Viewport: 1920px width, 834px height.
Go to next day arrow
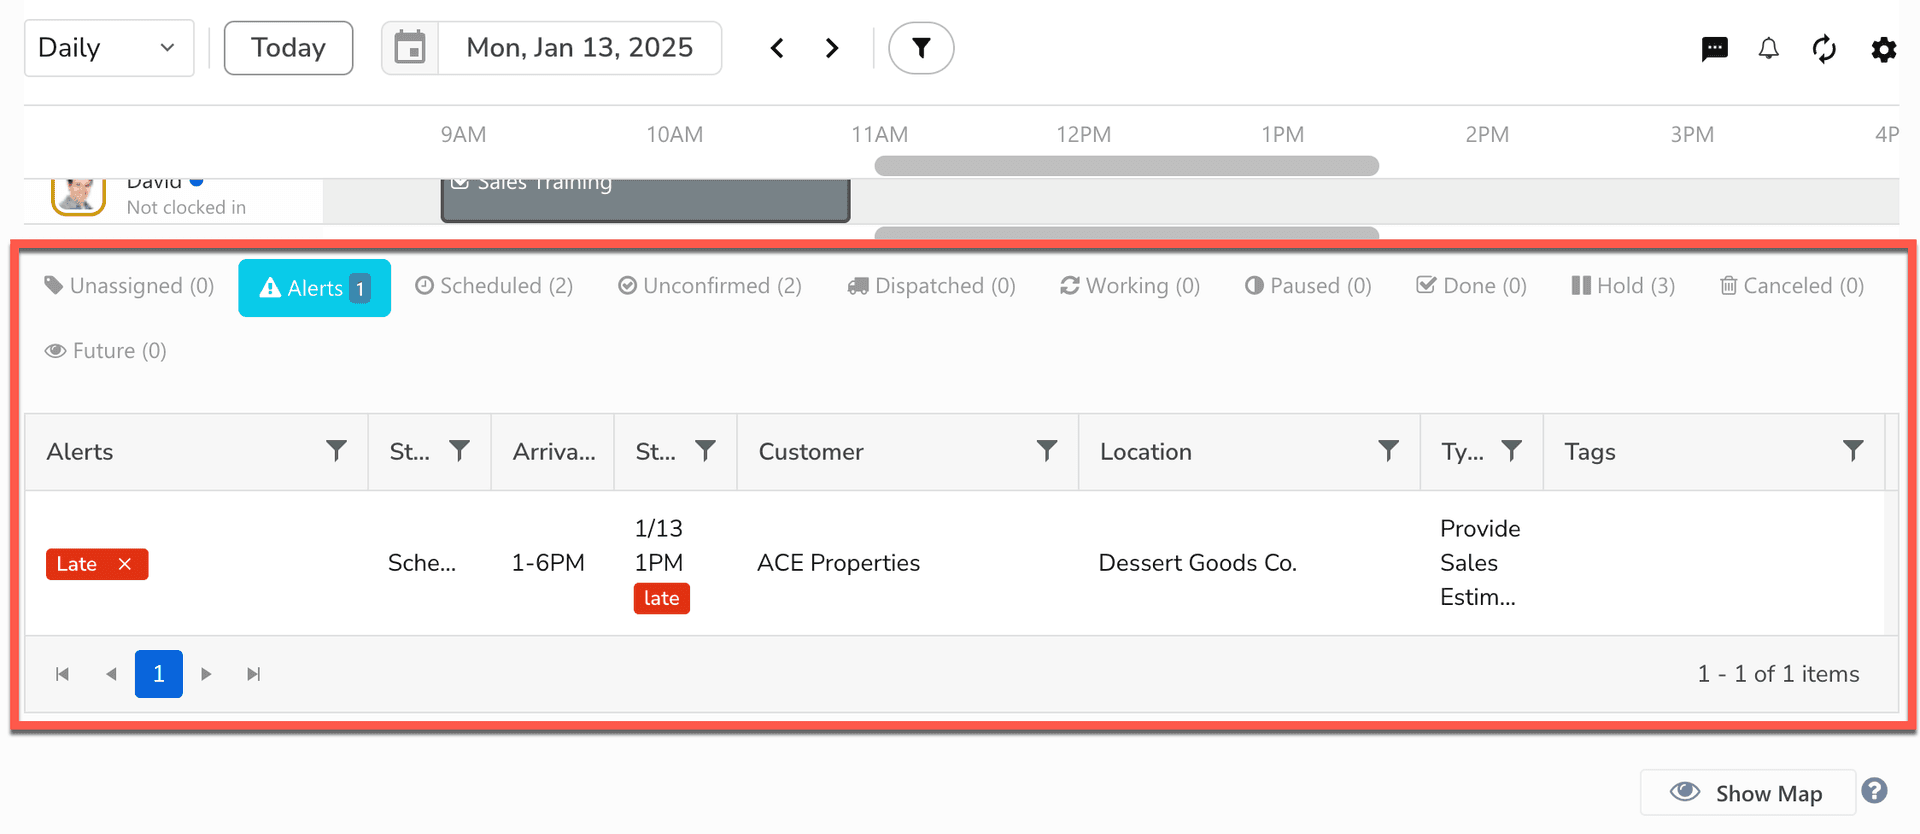coord(832,48)
